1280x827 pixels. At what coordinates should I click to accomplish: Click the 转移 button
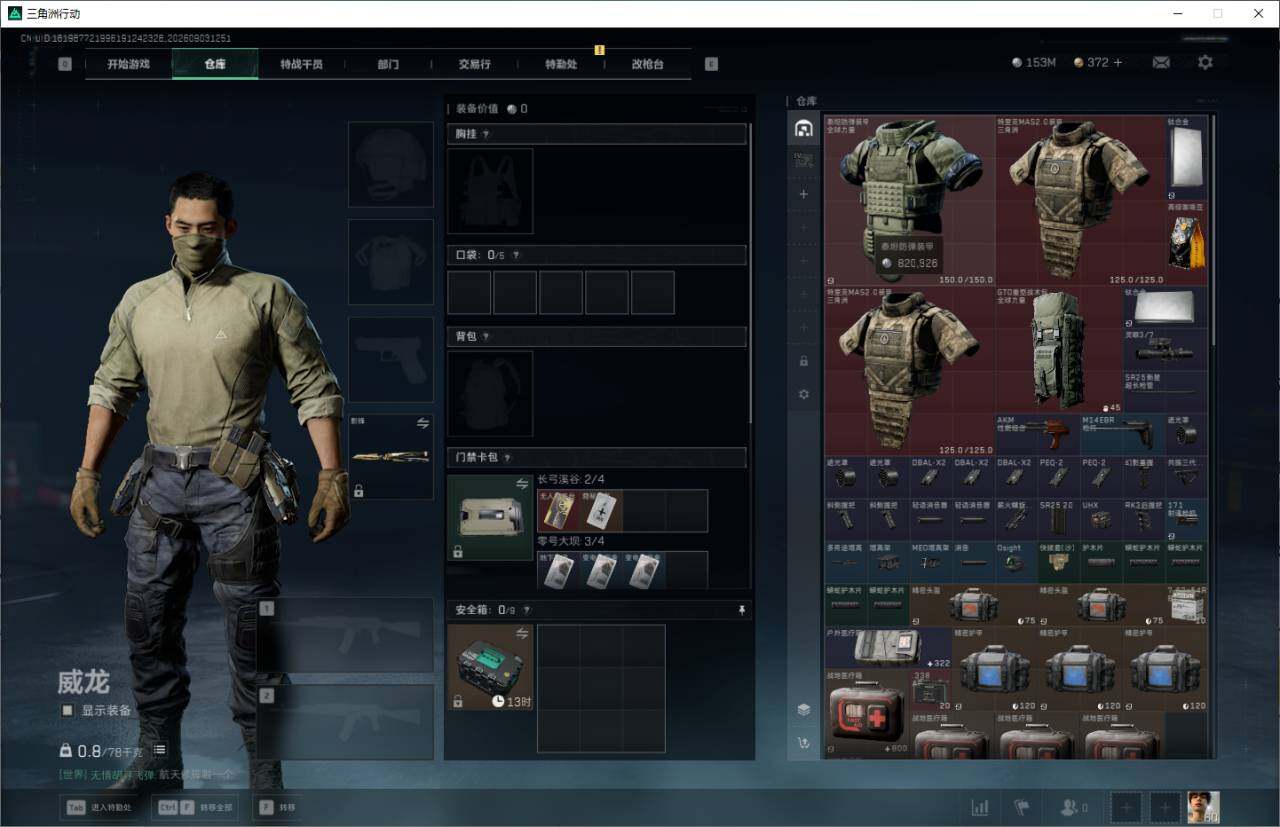pos(276,807)
